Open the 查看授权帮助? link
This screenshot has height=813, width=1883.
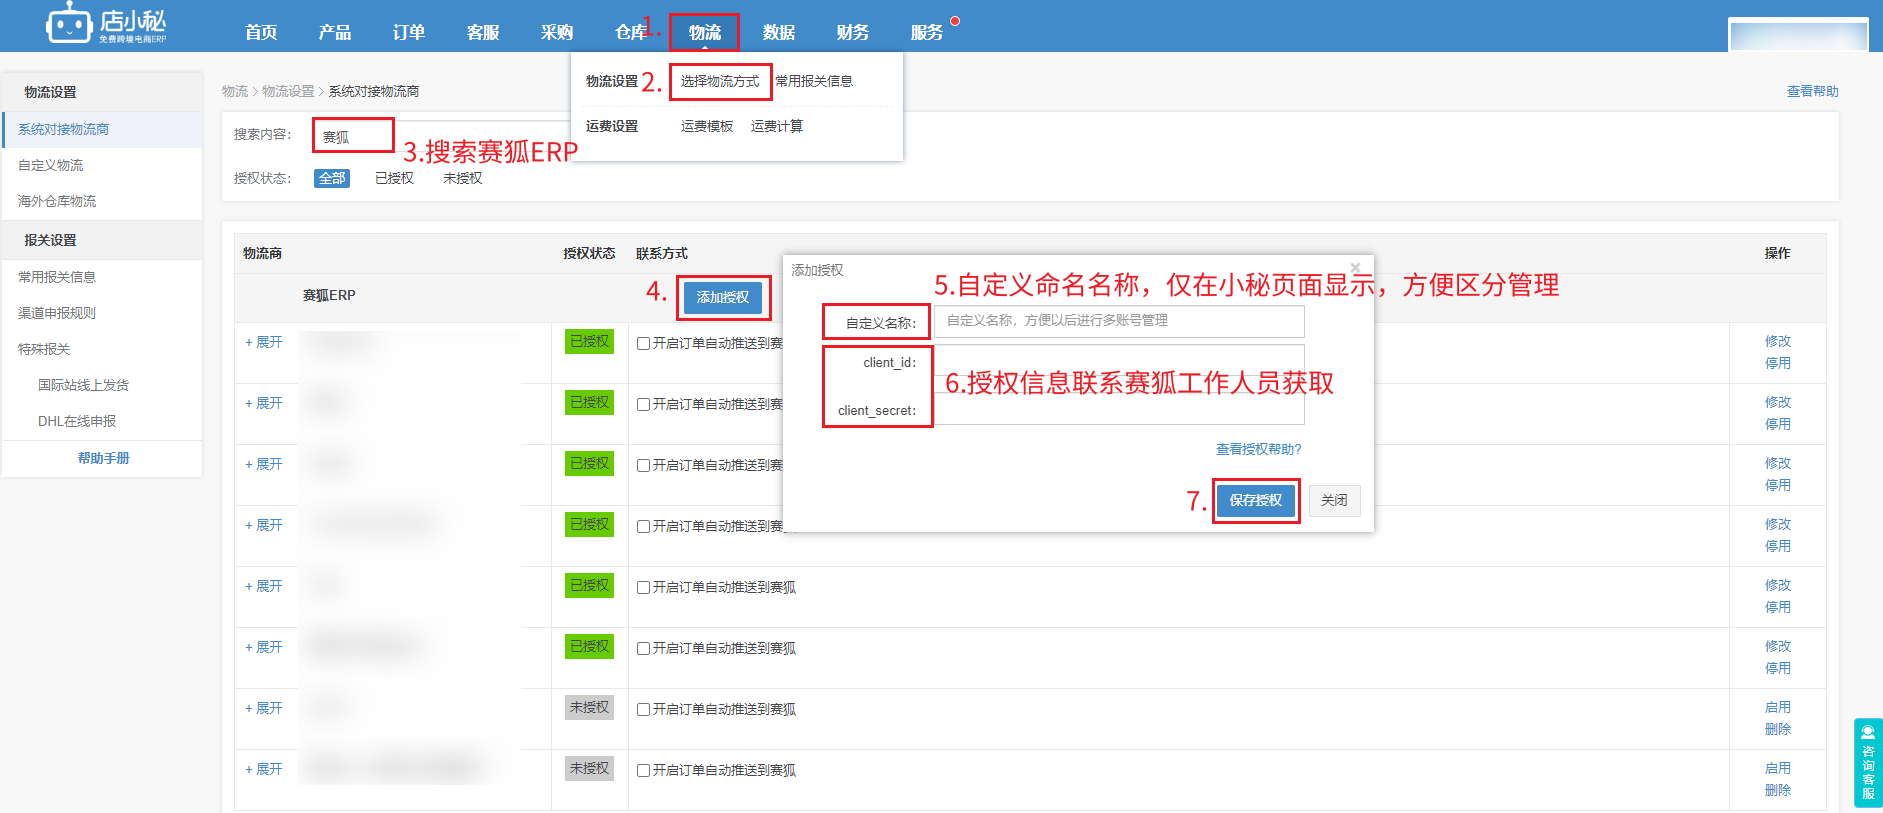pyautogui.click(x=1258, y=449)
